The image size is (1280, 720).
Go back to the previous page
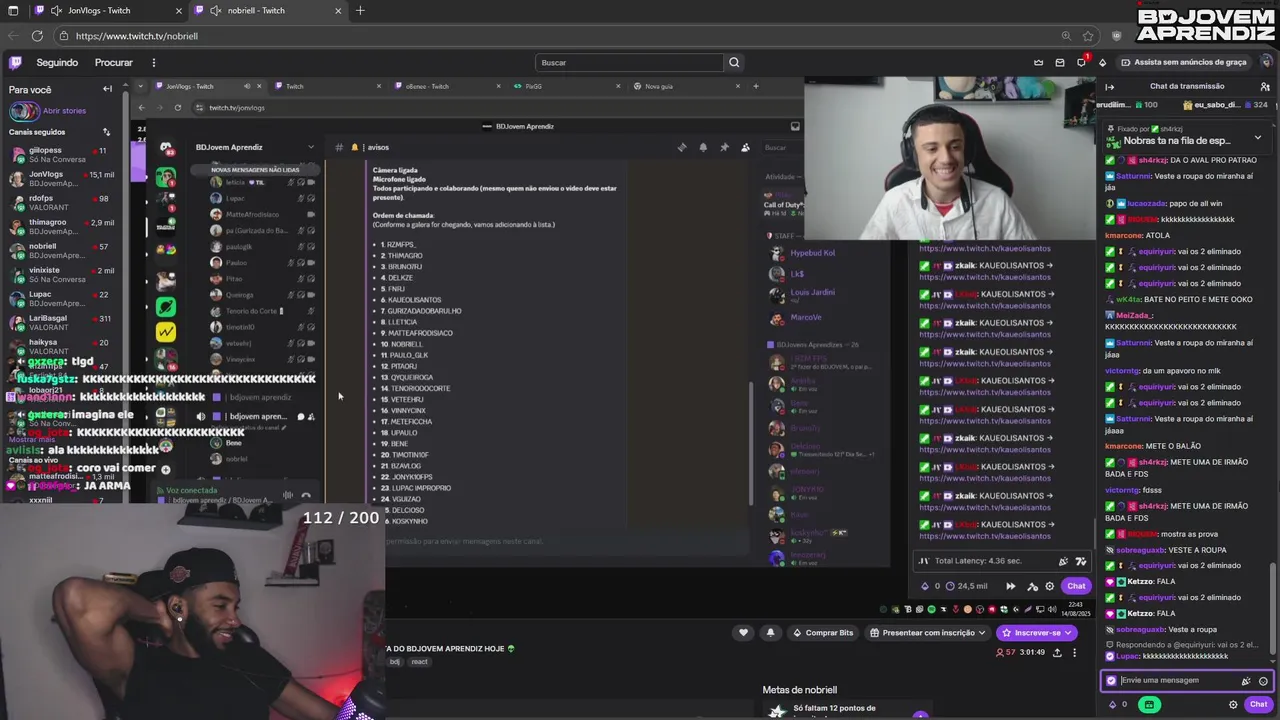(x=12, y=36)
